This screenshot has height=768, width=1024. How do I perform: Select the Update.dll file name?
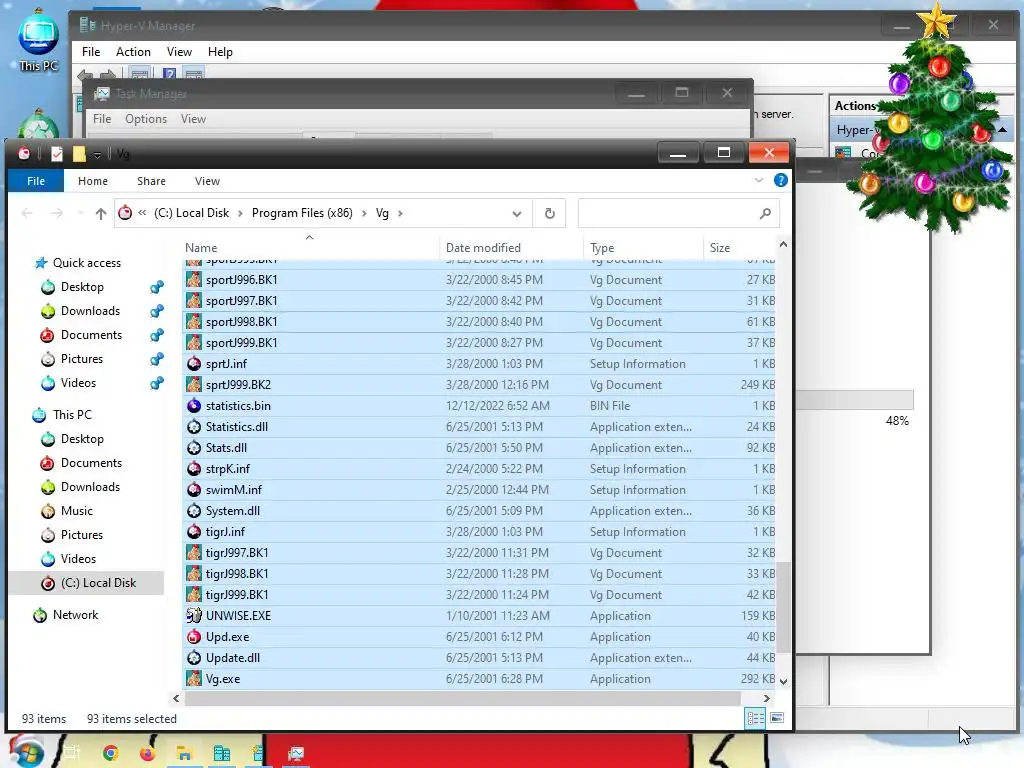click(x=232, y=658)
